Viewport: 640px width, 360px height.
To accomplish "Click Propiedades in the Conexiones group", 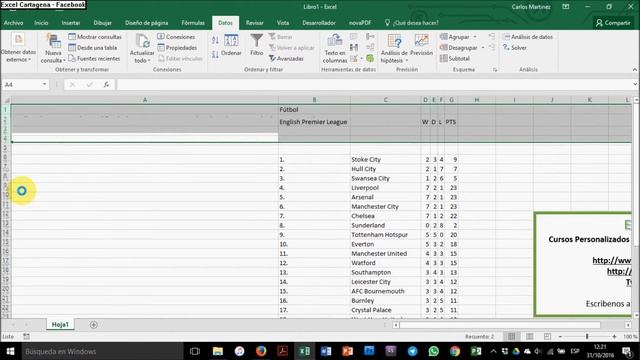I will pyautogui.click(x=177, y=48).
